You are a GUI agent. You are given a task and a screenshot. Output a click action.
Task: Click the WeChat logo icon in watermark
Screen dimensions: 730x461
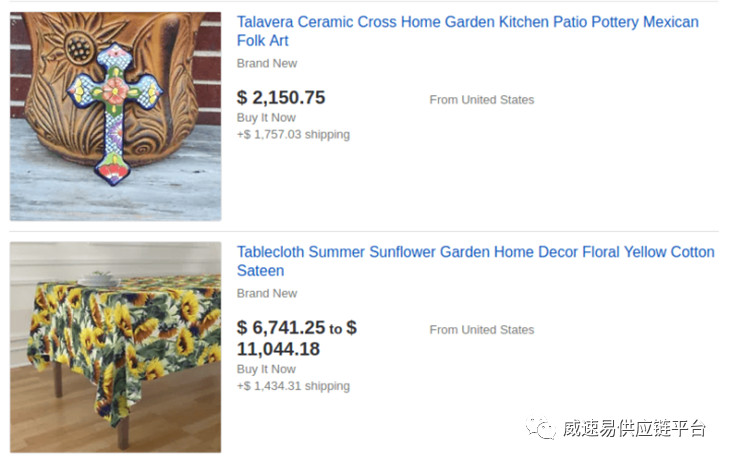click(541, 427)
